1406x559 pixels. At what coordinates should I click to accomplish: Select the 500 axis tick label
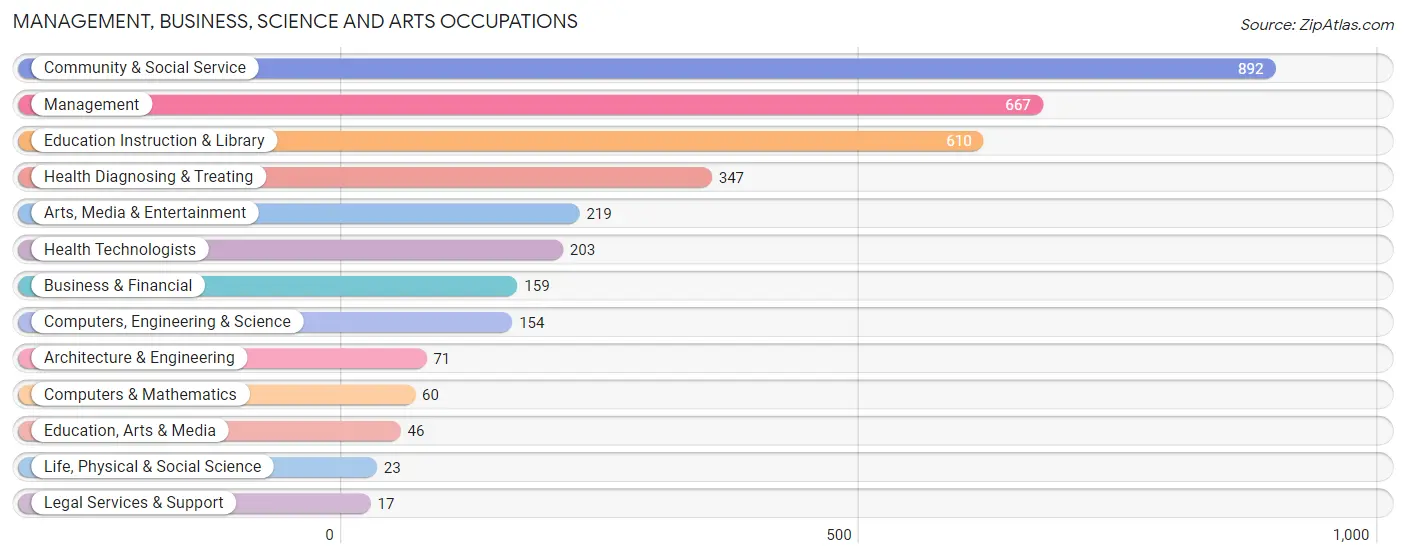(839, 535)
